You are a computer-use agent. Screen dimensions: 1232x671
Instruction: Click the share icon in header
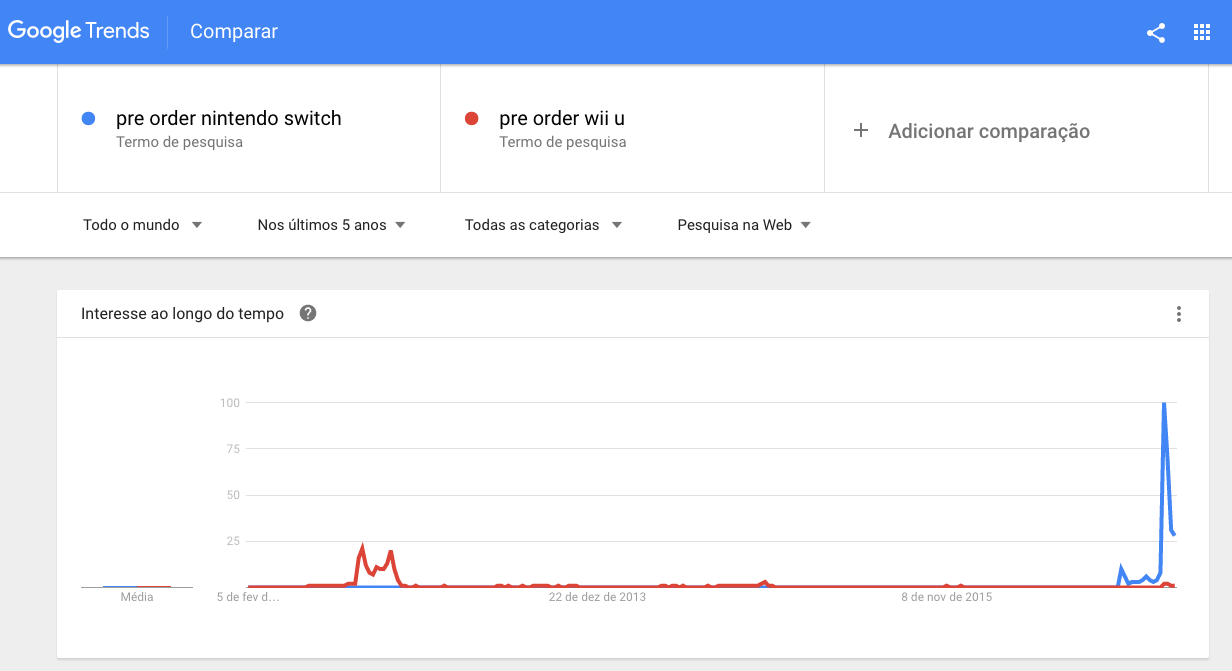[x=1156, y=32]
